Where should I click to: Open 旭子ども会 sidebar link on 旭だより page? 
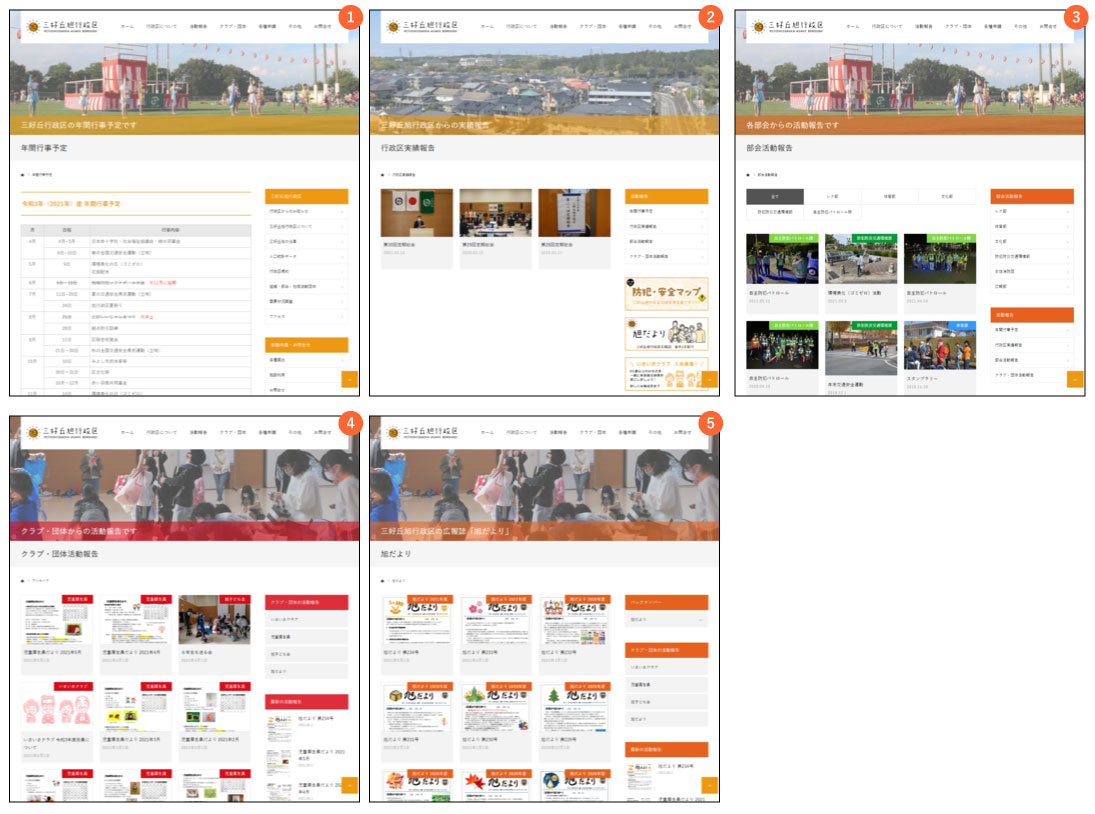point(666,702)
